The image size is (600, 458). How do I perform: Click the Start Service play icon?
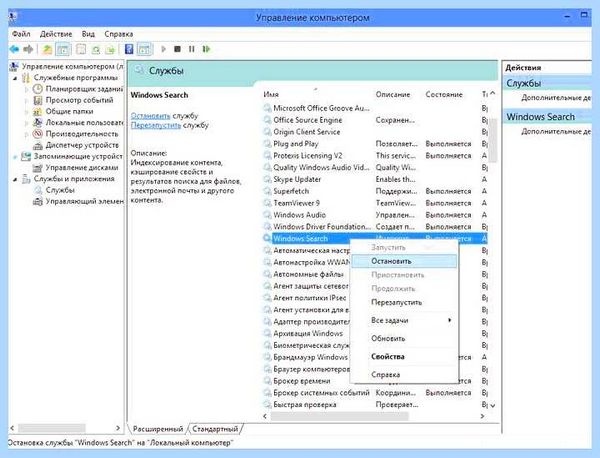(163, 49)
